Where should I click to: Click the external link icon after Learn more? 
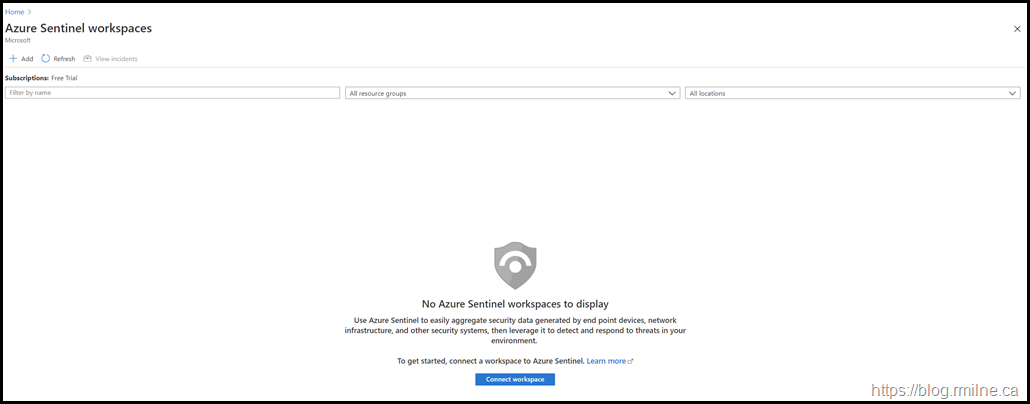pos(631,361)
